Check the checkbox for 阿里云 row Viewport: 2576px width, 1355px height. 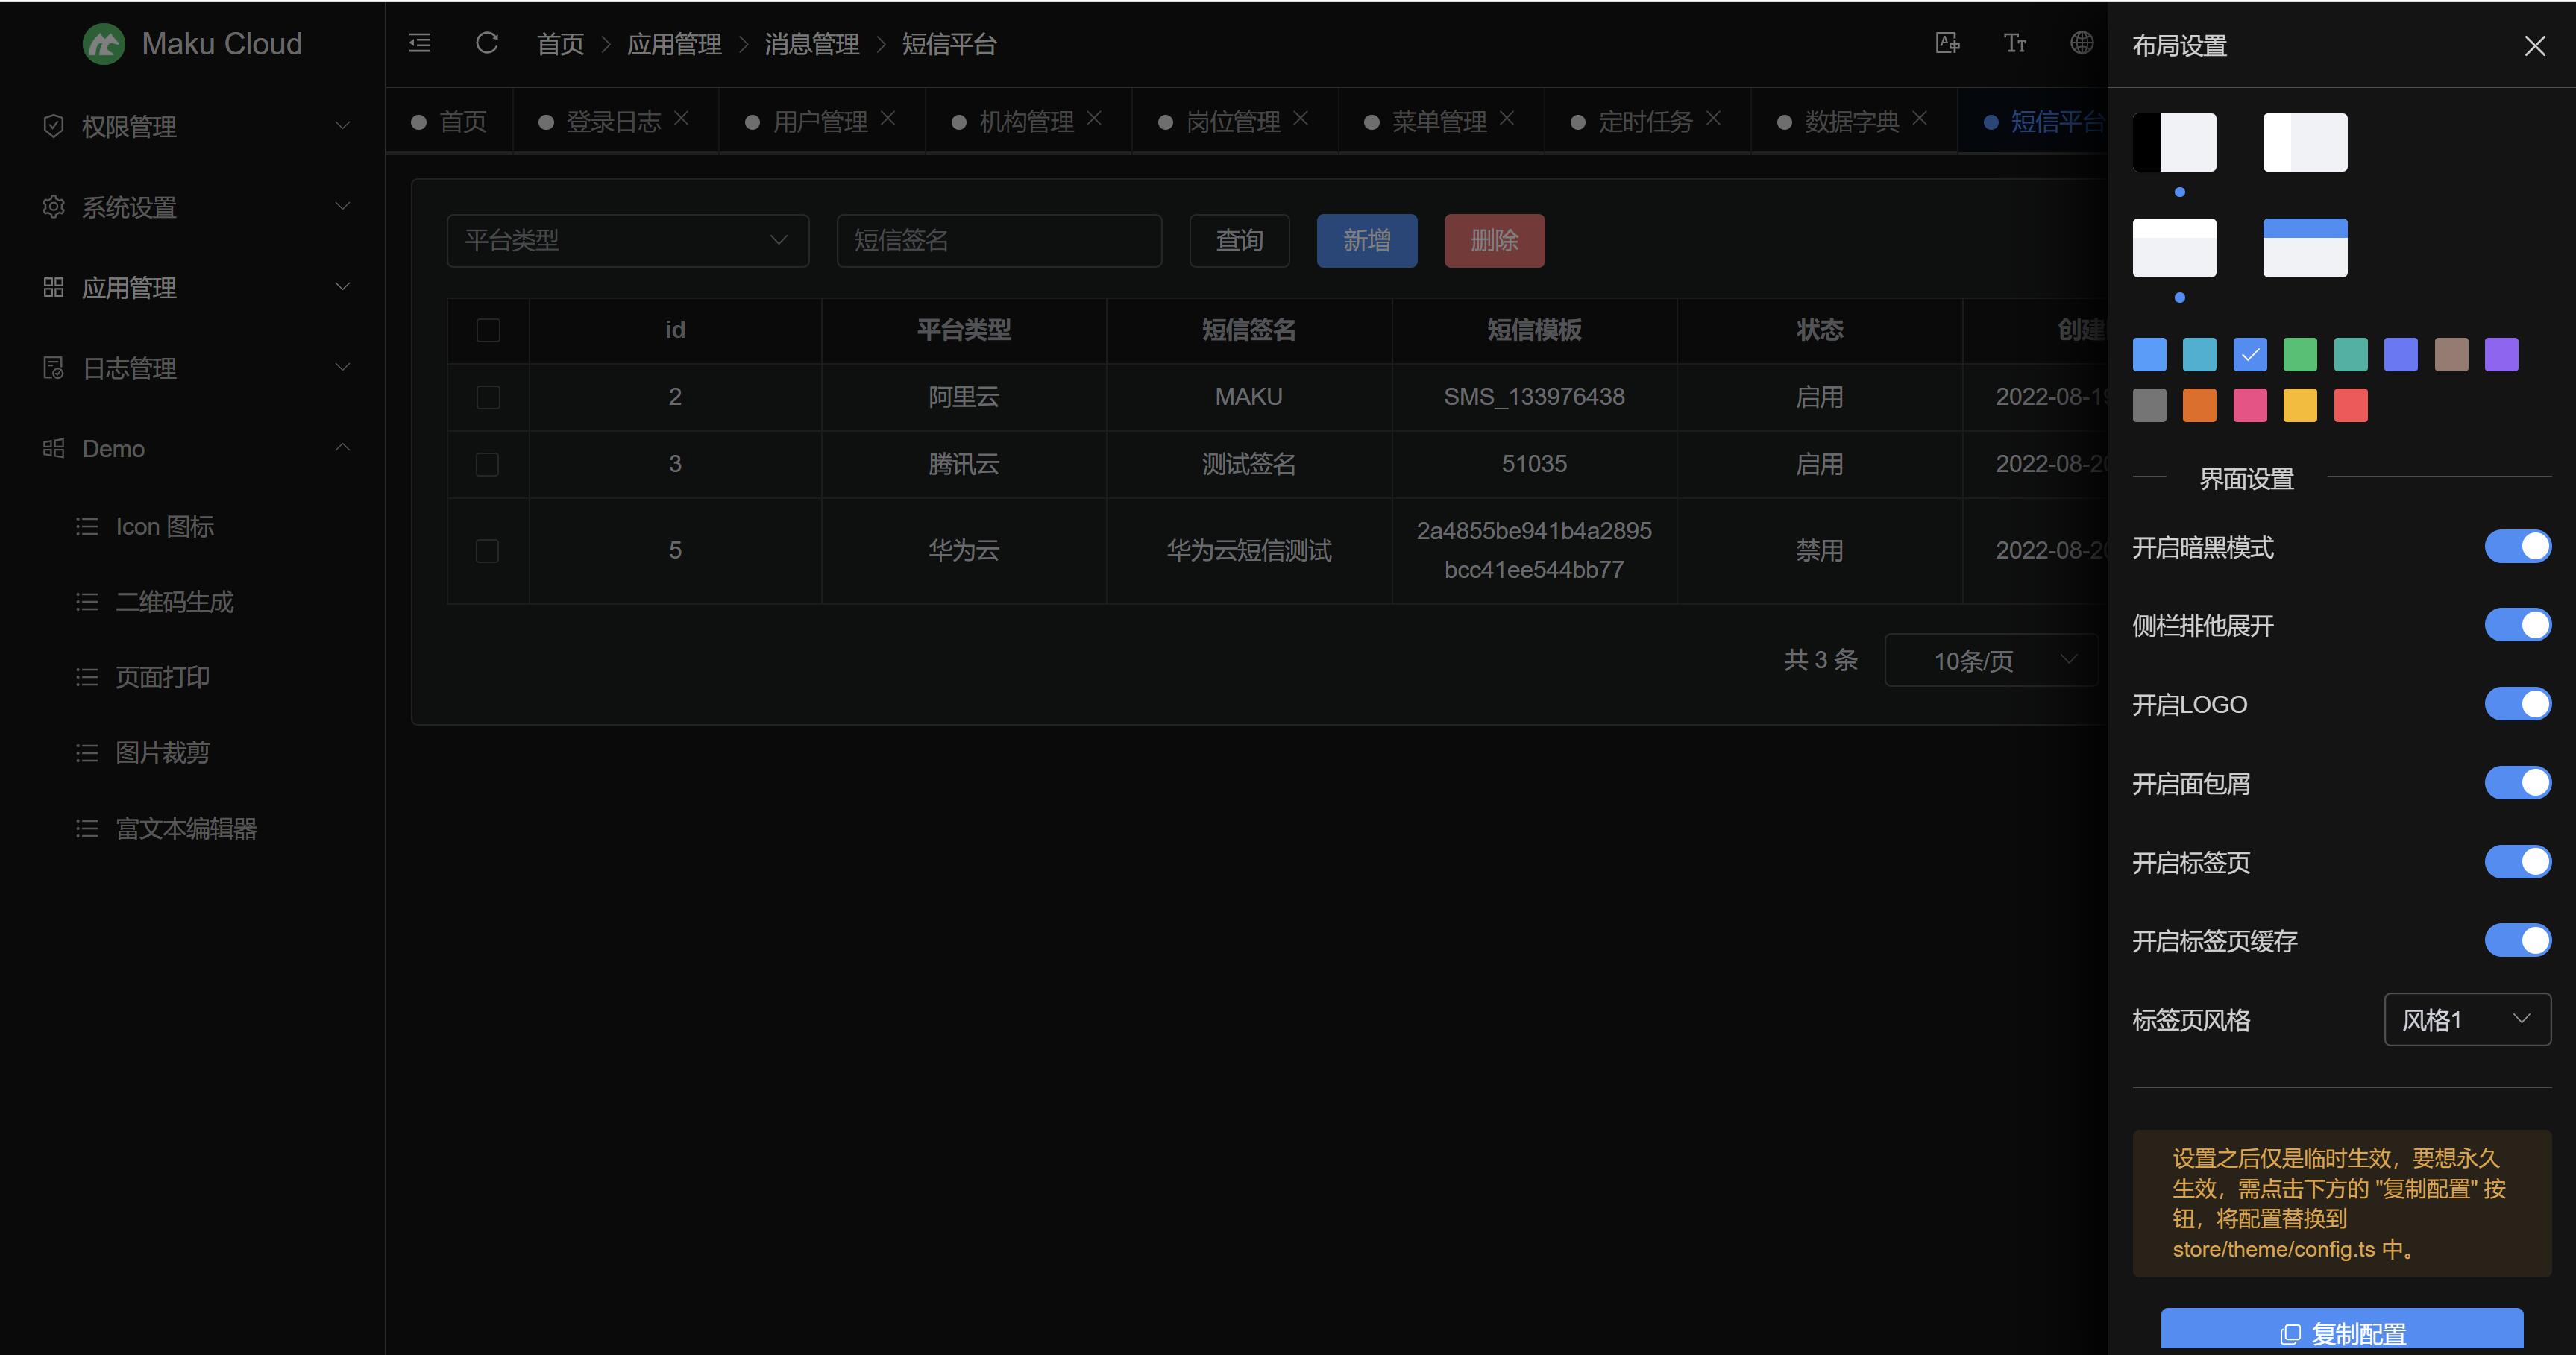(x=488, y=397)
